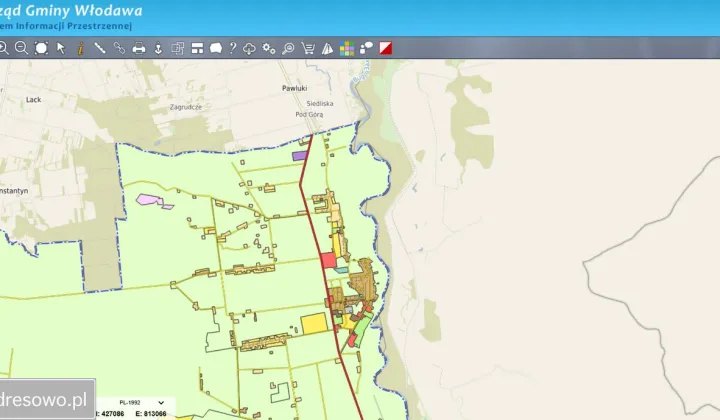
Task: Click the red and white square icon
Action: click(x=386, y=48)
